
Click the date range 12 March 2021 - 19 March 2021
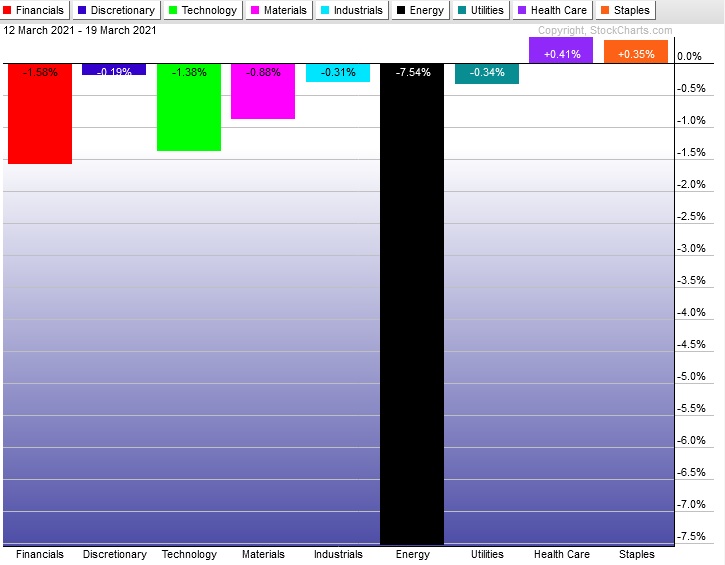pyautogui.click(x=80, y=31)
